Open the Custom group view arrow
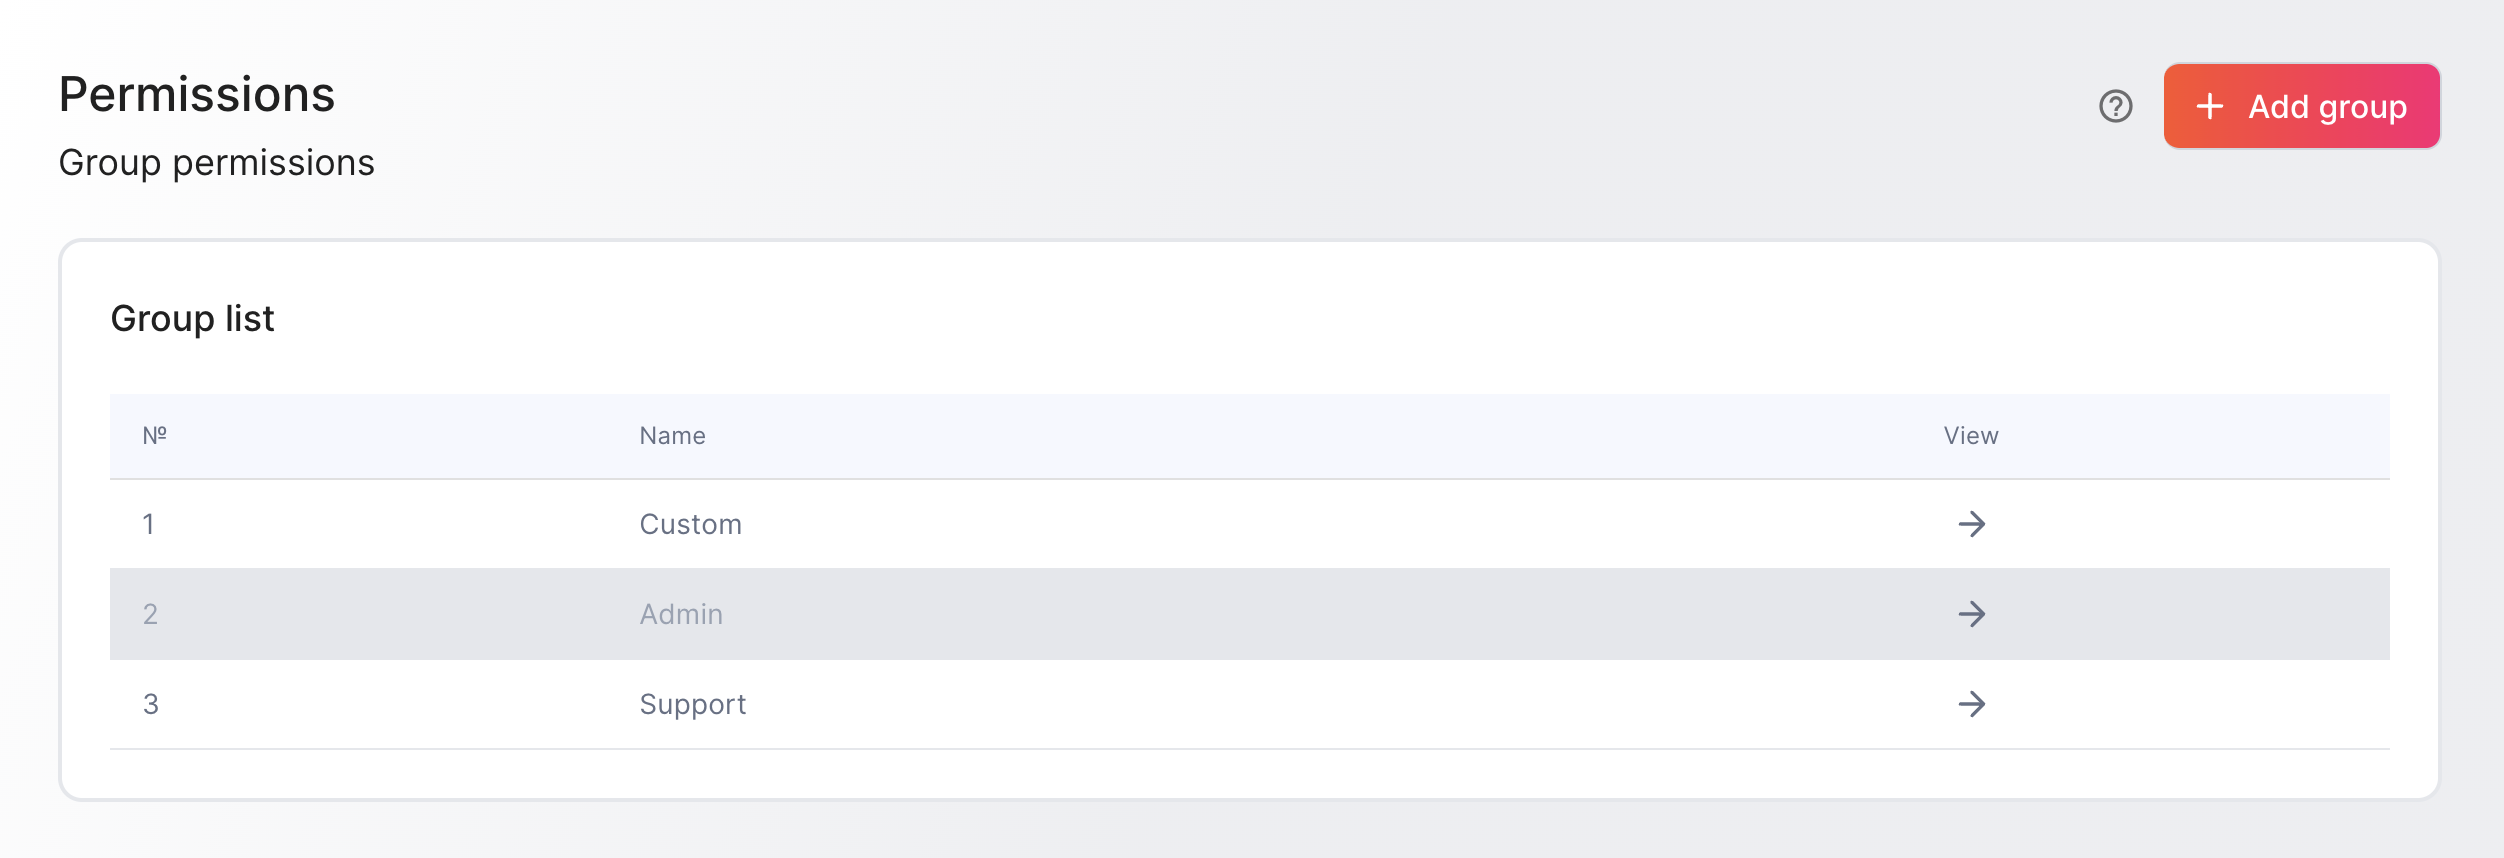 (1971, 524)
